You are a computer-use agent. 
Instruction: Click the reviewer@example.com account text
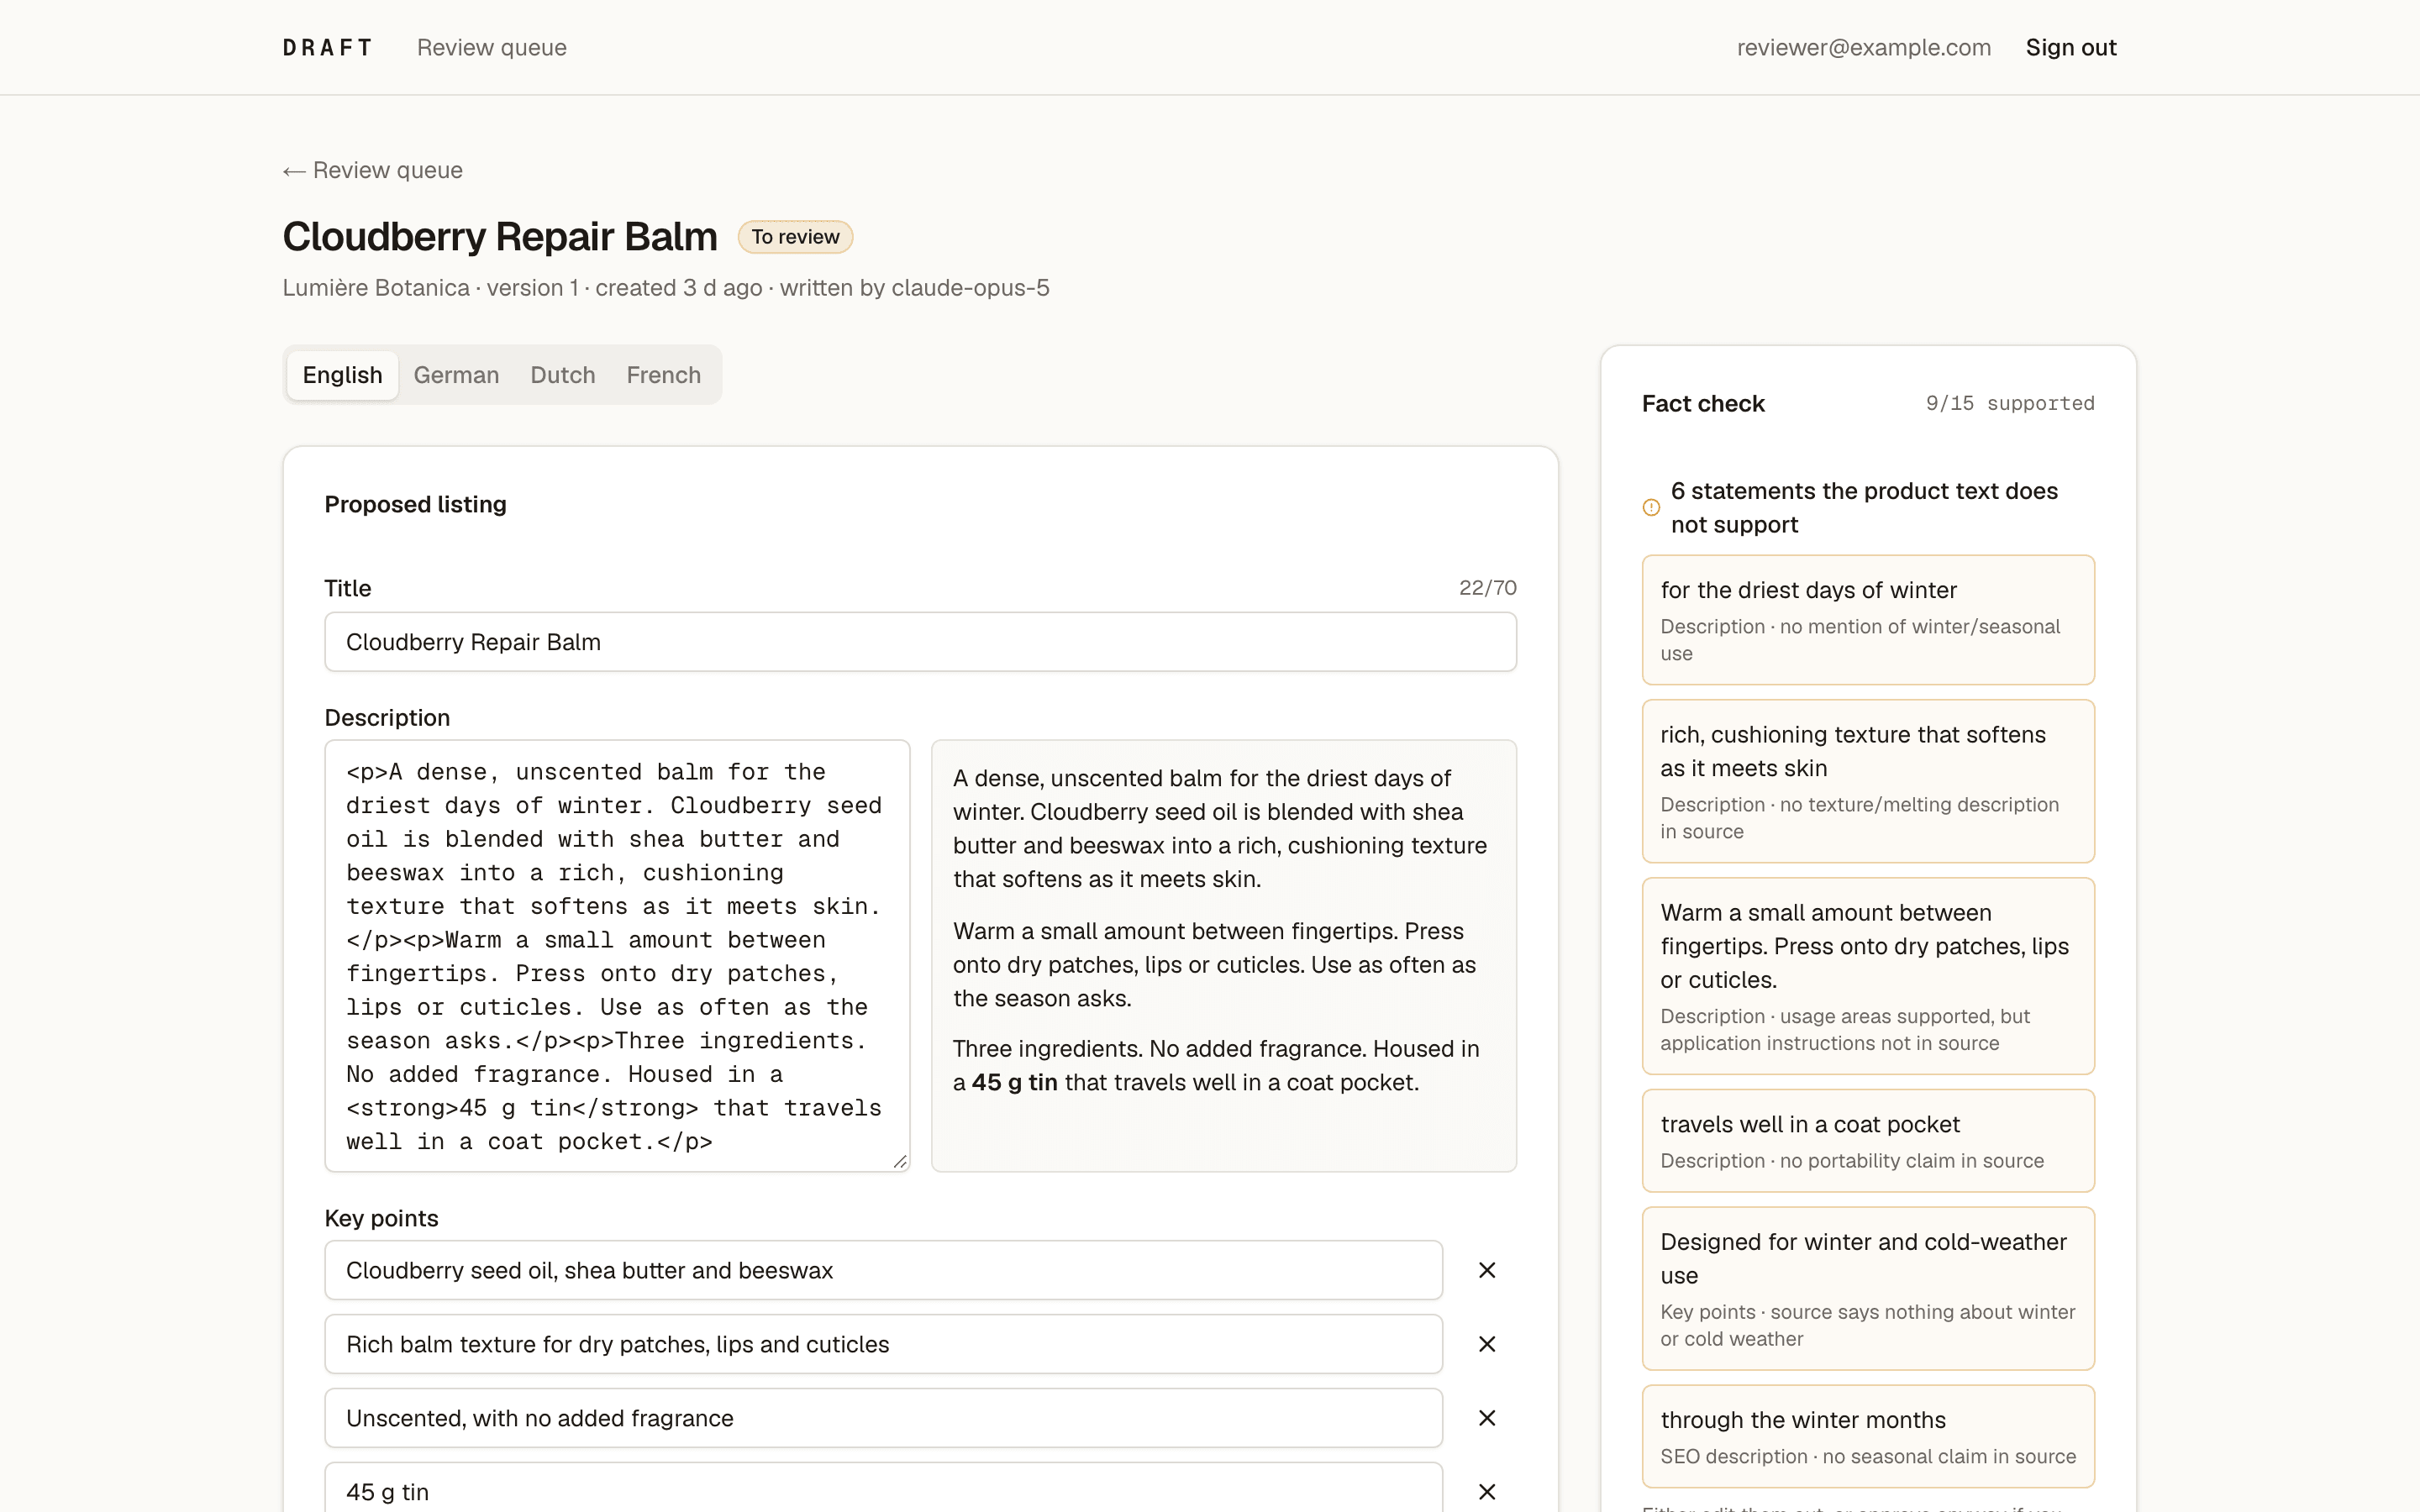(x=1864, y=48)
